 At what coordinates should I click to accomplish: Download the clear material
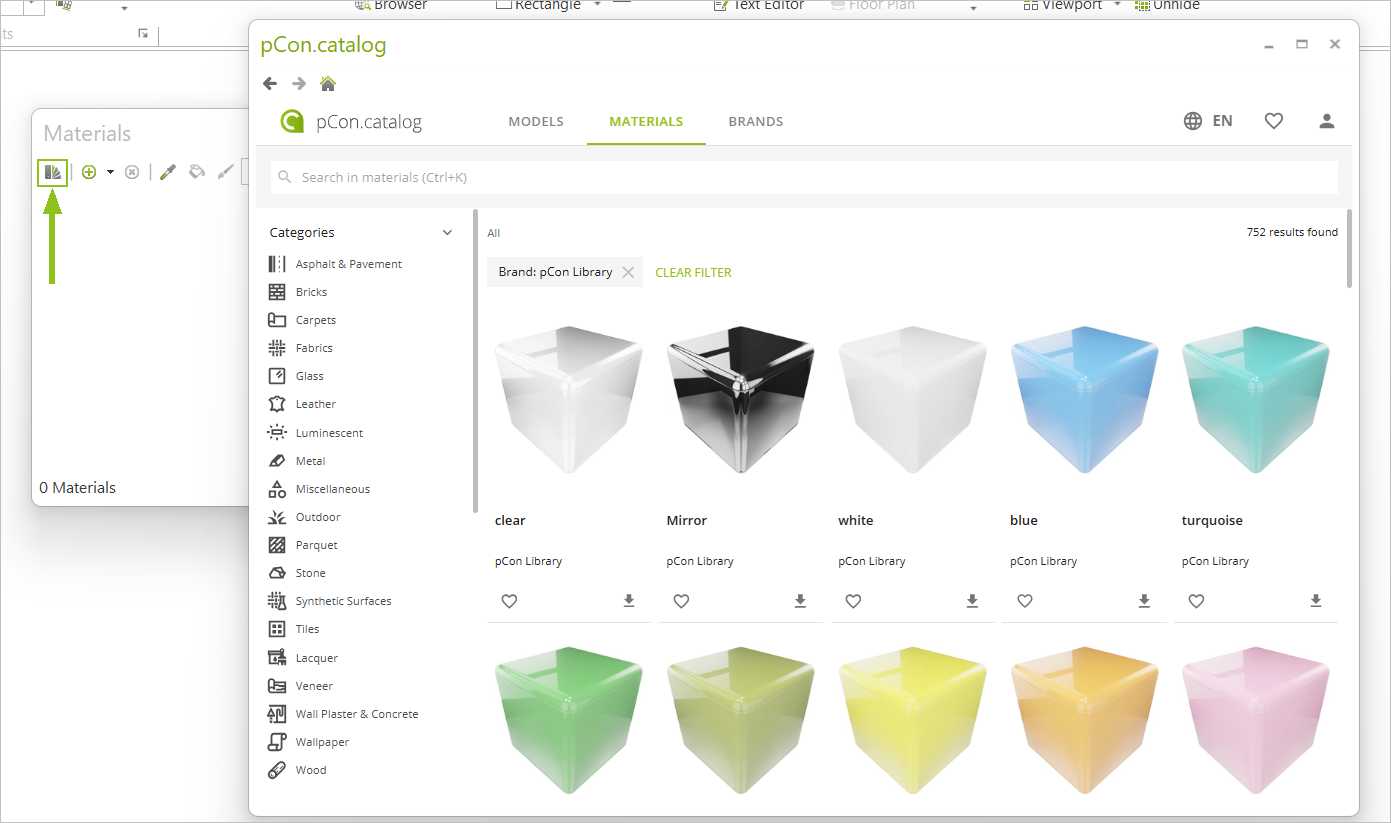pyautogui.click(x=629, y=601)
